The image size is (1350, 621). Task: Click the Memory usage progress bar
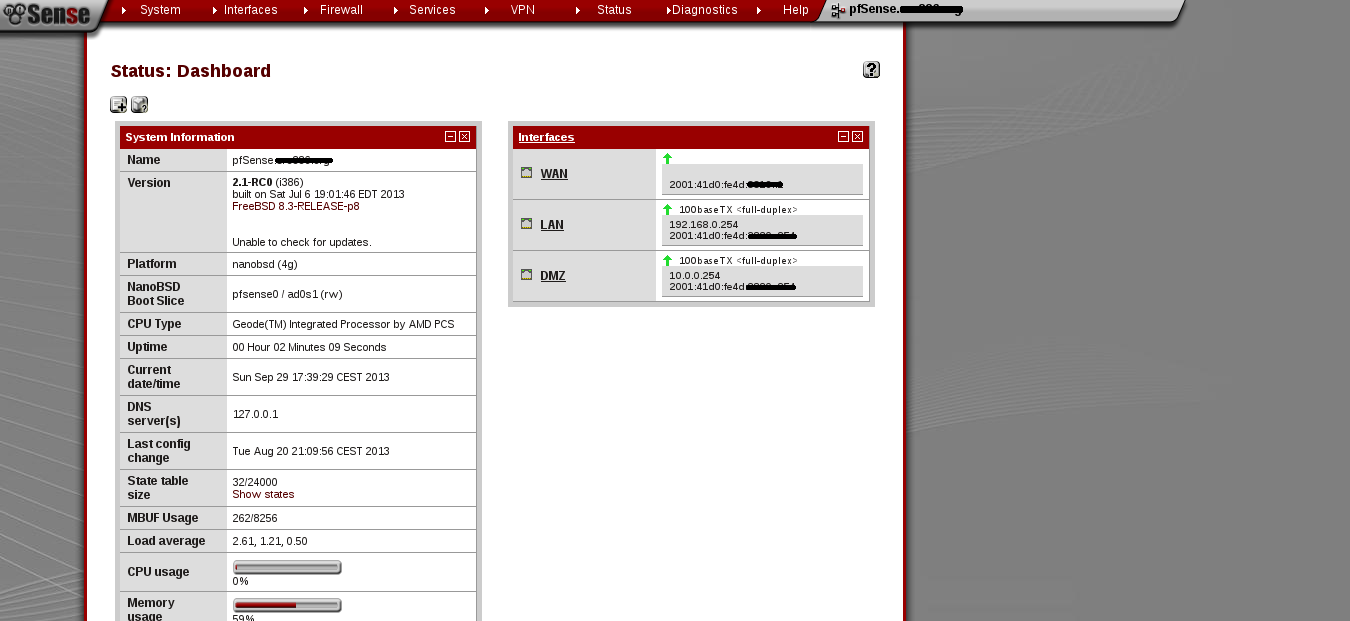point(287,605)
